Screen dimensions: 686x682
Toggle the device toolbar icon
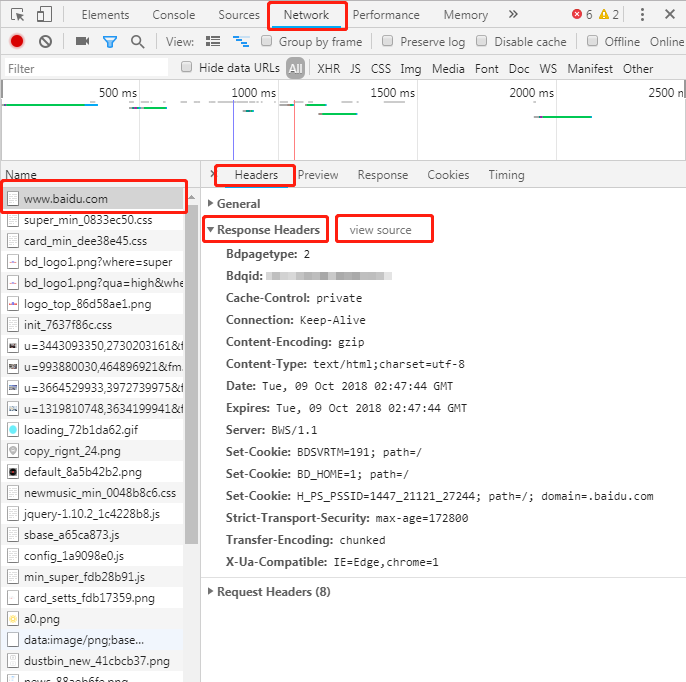[x=45, y=15]
